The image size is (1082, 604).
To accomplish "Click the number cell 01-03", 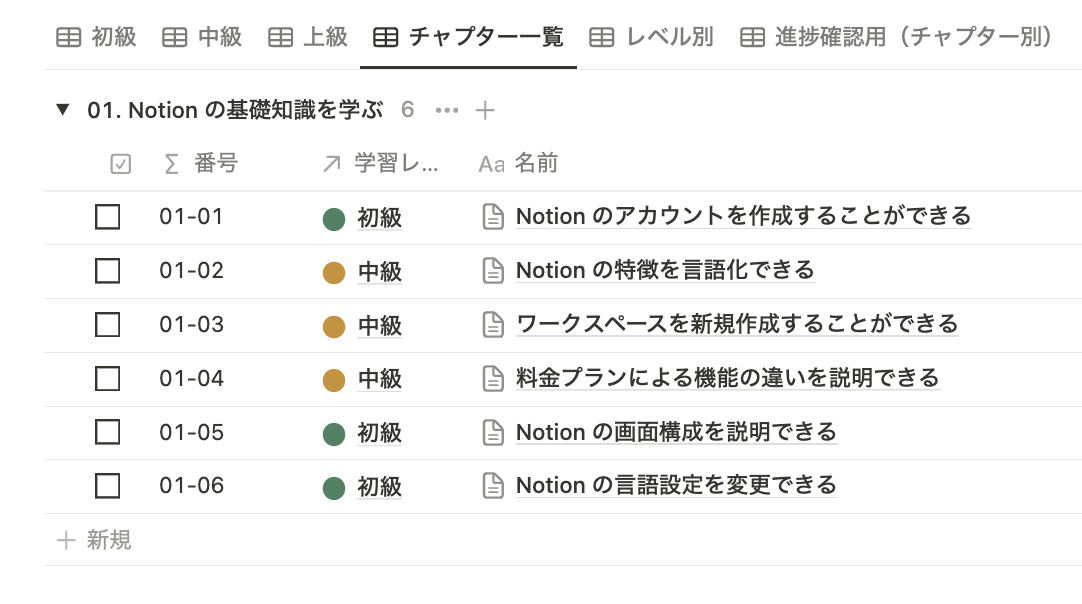I will point(191,324).
